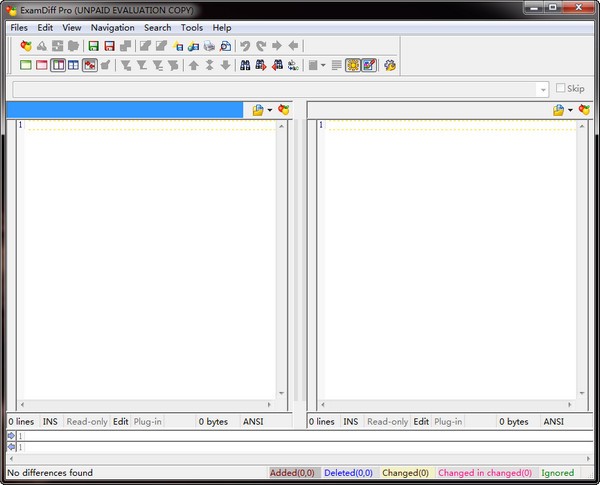Click right pane vertical scrollbar down arrow
This screenshot has height=485, width=600.
582,393
